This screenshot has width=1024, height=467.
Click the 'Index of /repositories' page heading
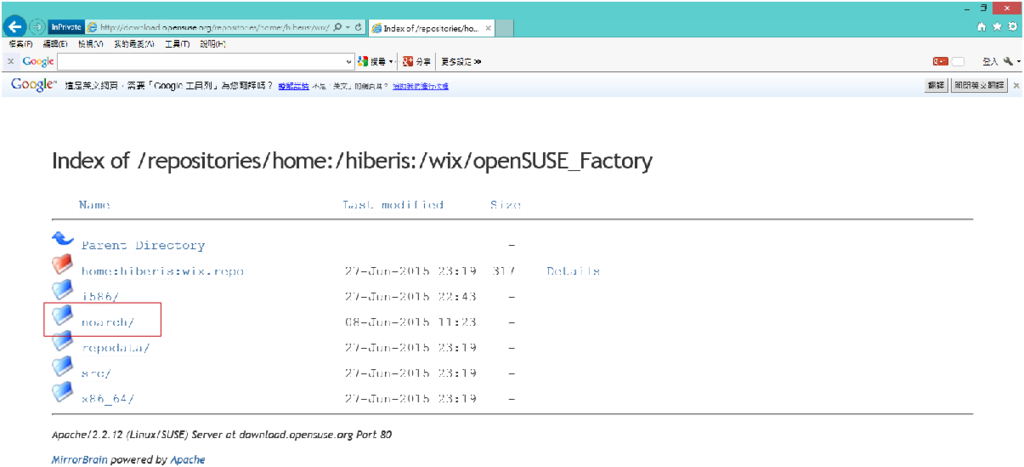click(352, 161)
